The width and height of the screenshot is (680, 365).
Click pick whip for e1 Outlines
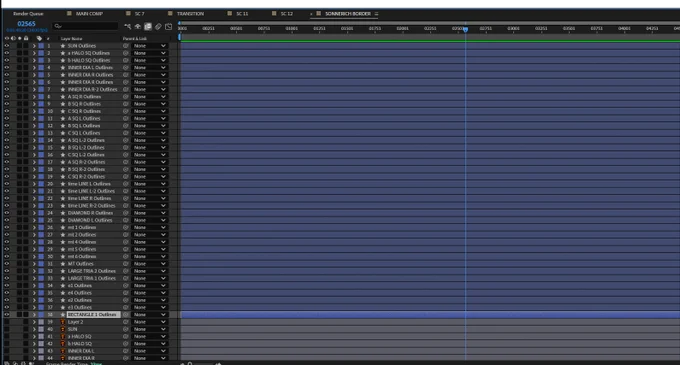pyautogui.click(x=126, y=285)
